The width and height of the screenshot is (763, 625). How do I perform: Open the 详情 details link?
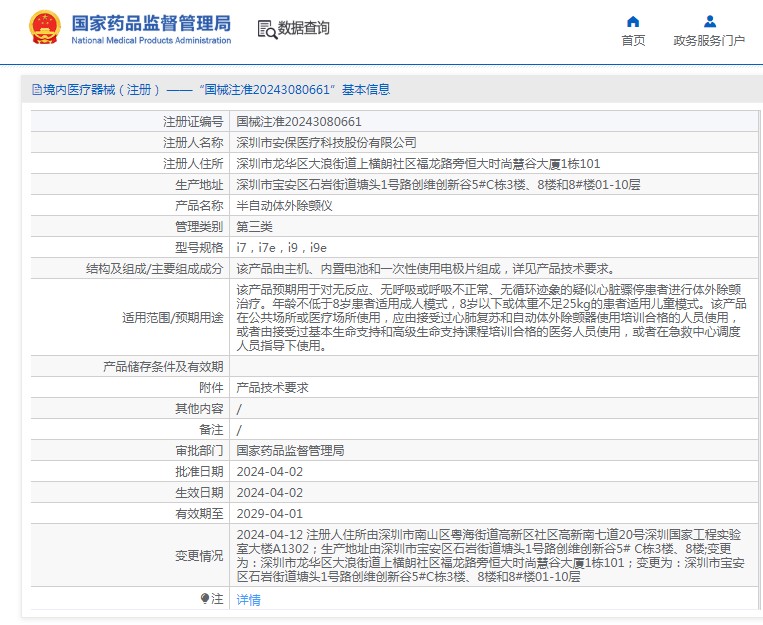[x=248, y=599]
